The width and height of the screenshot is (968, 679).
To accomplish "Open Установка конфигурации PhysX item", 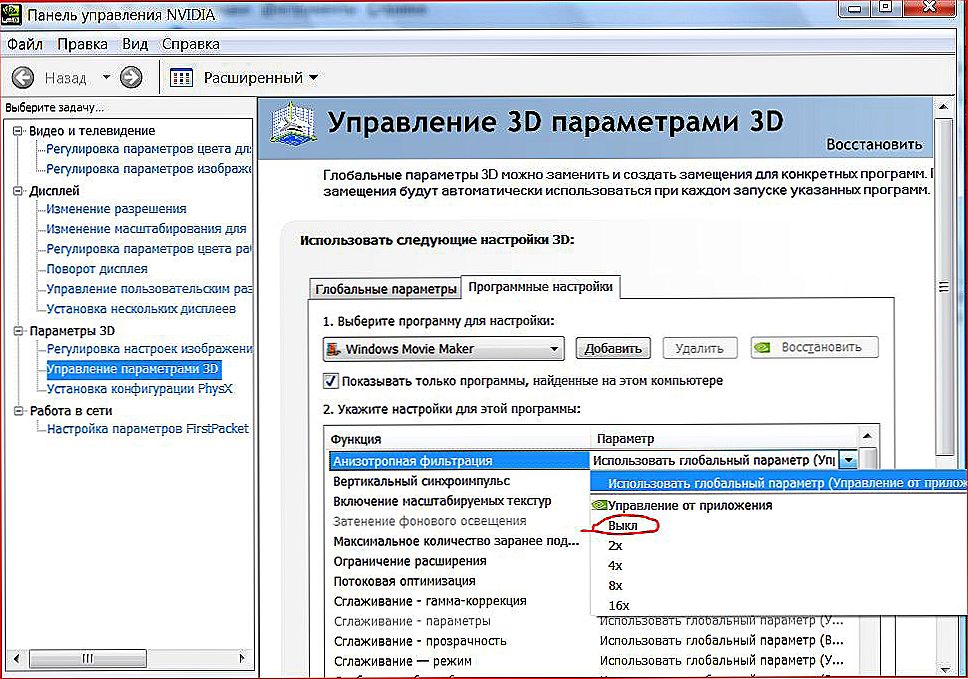I will [x=140, y=389].
